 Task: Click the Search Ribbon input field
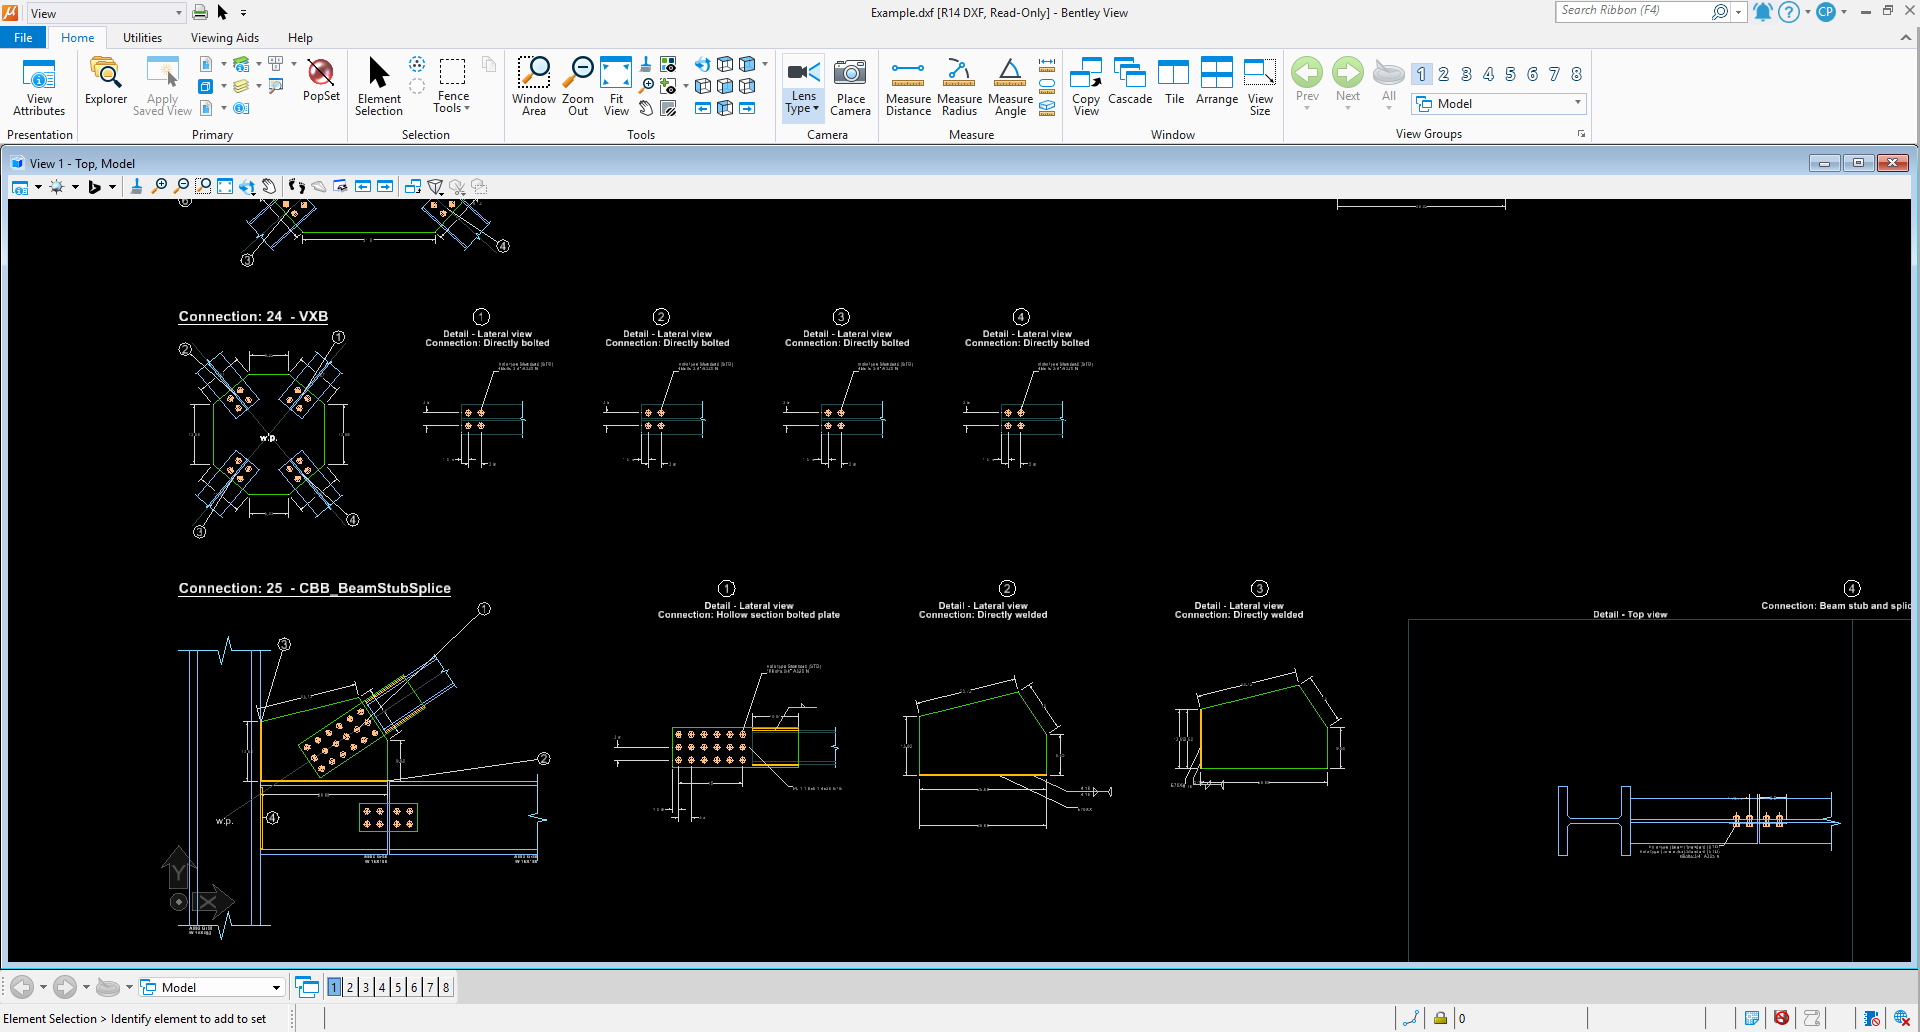click(x=1632, y=11)
